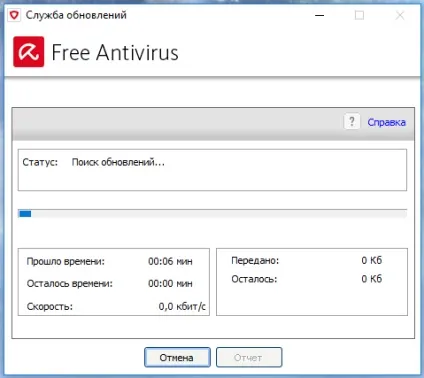Click the red Avira logo
The width and height of the screenshot is (424, 378).
coord(29,52)
